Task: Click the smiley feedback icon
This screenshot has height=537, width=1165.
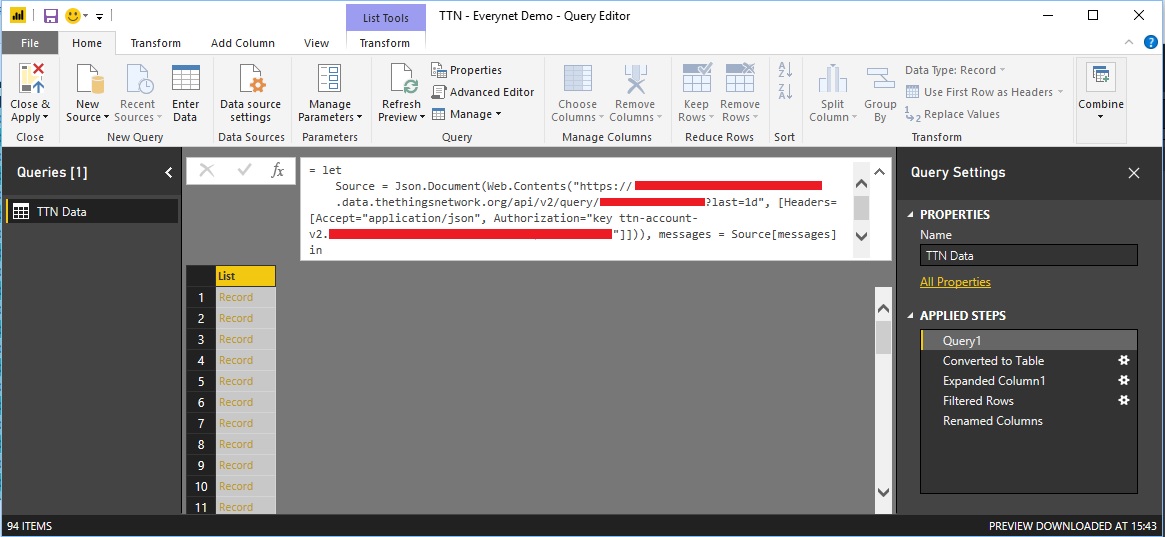Action: click(73, 16)
